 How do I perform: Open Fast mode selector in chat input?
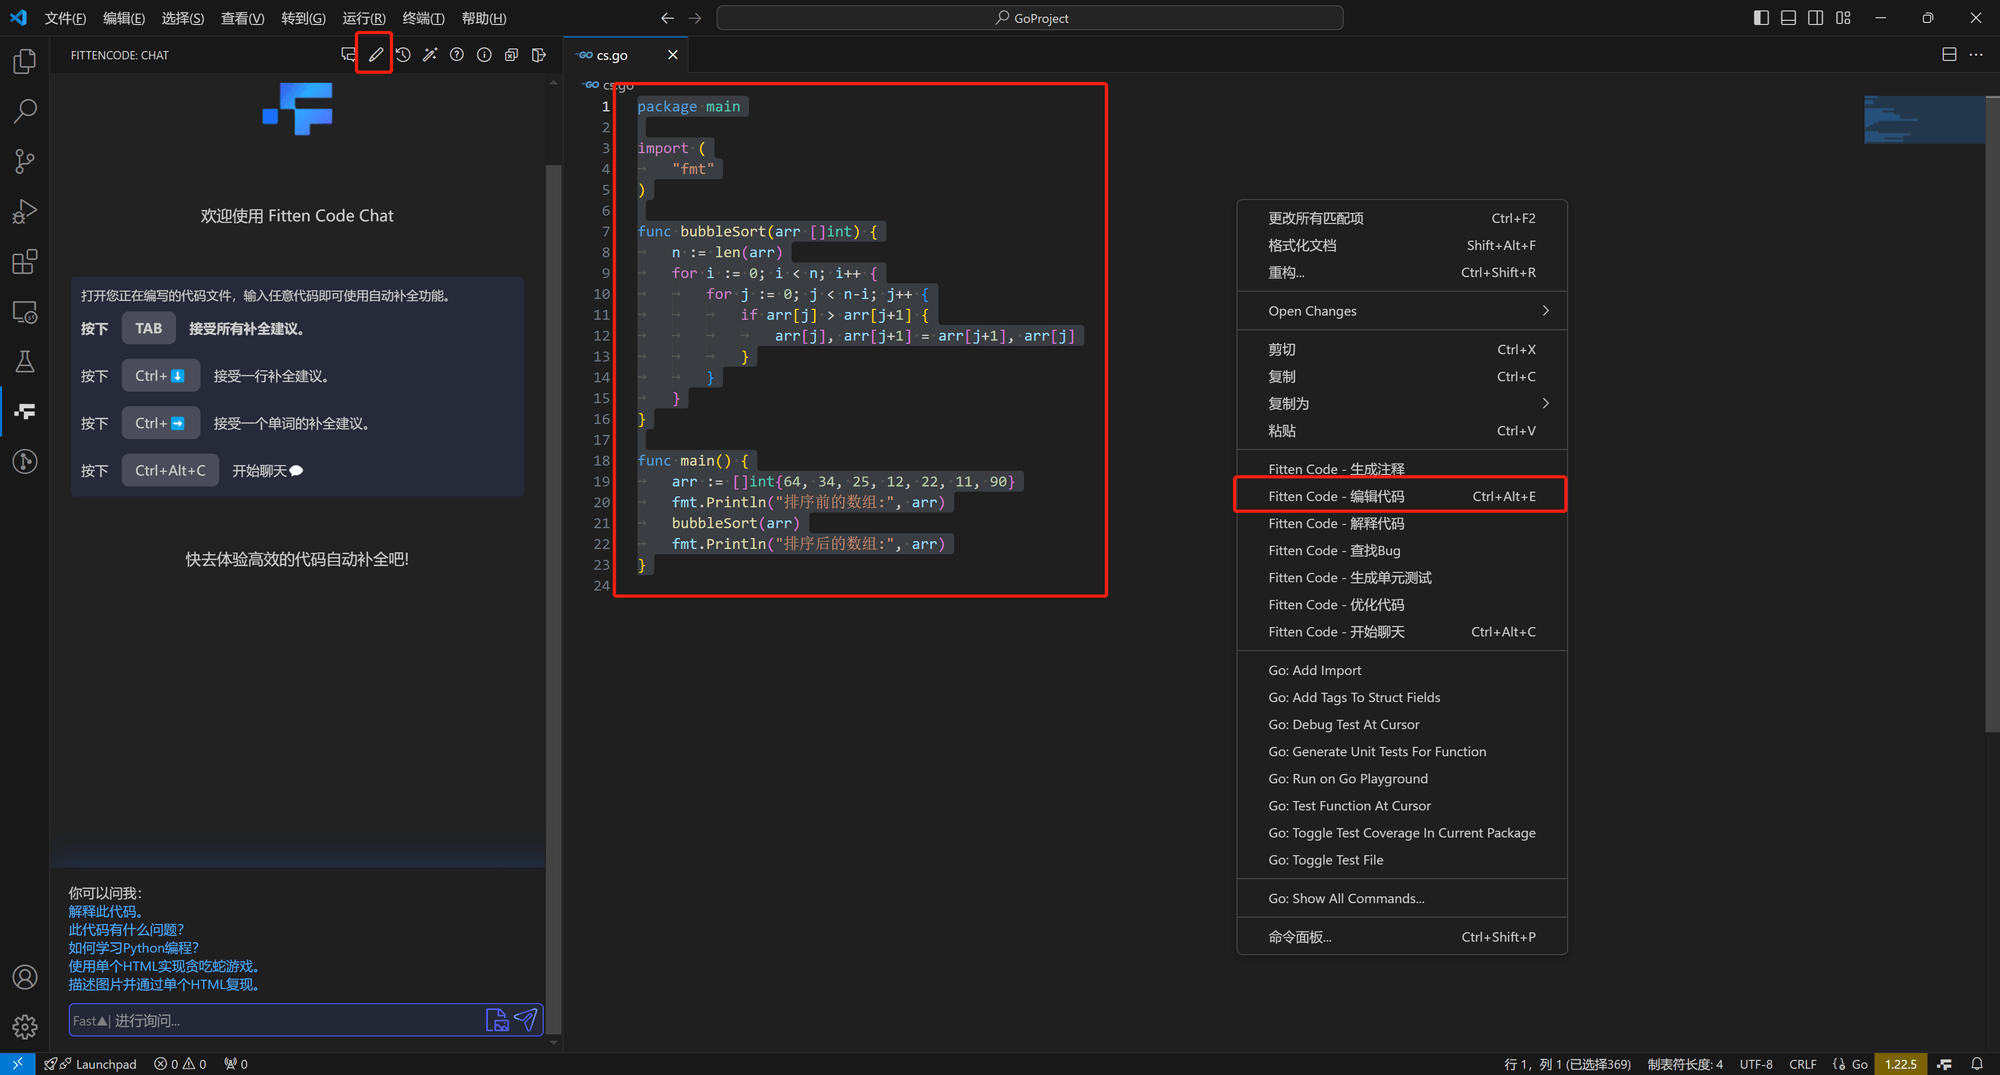click(90, 1021)
